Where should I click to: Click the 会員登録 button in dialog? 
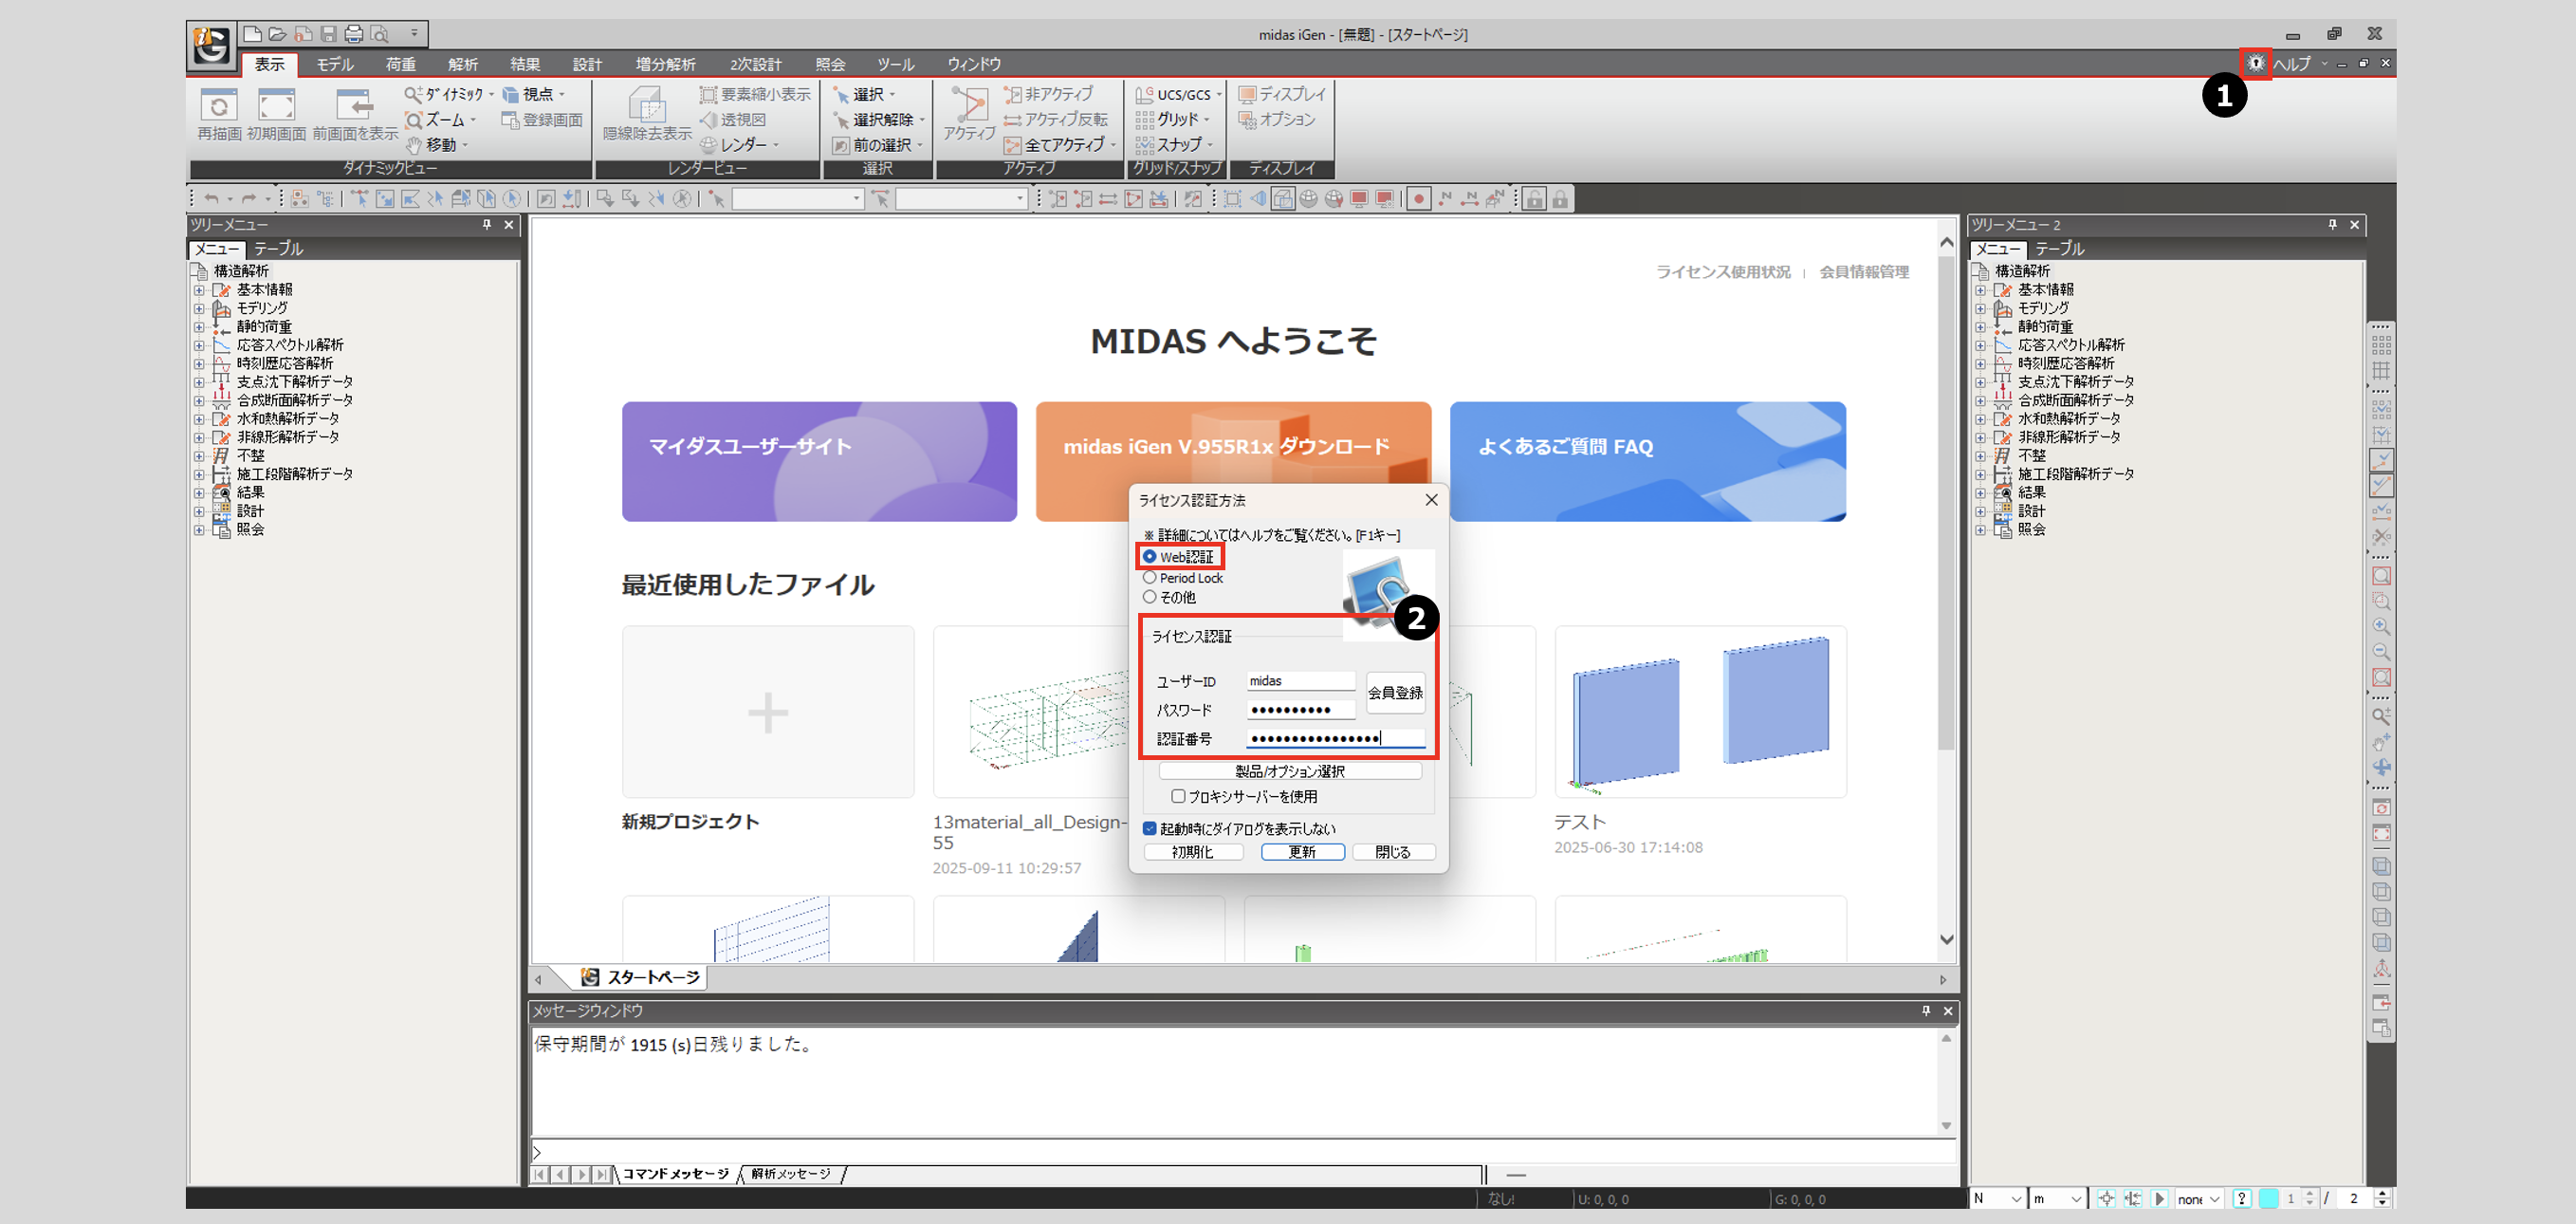point(1395,693)
